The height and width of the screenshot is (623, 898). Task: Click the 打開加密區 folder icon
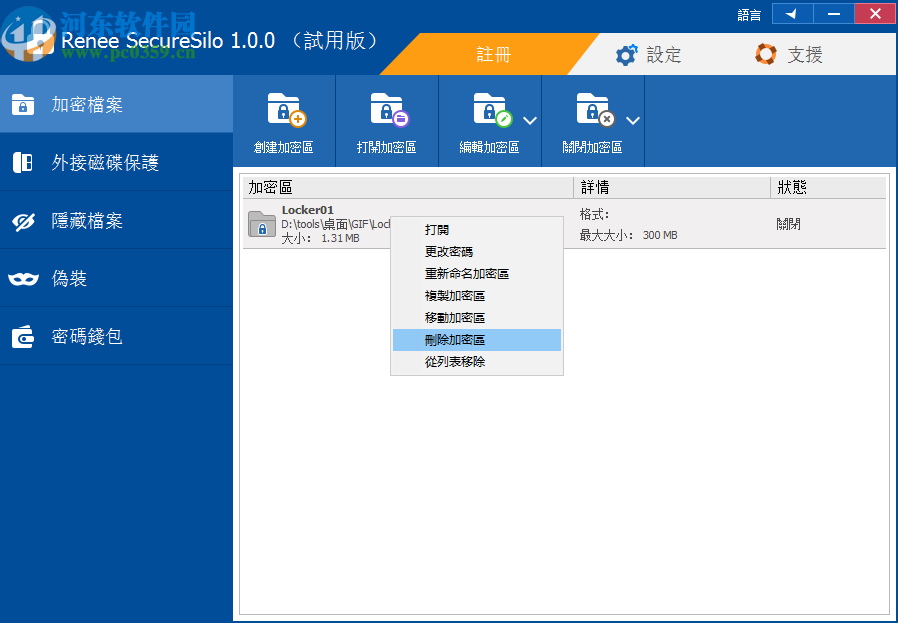click(390, 109)
